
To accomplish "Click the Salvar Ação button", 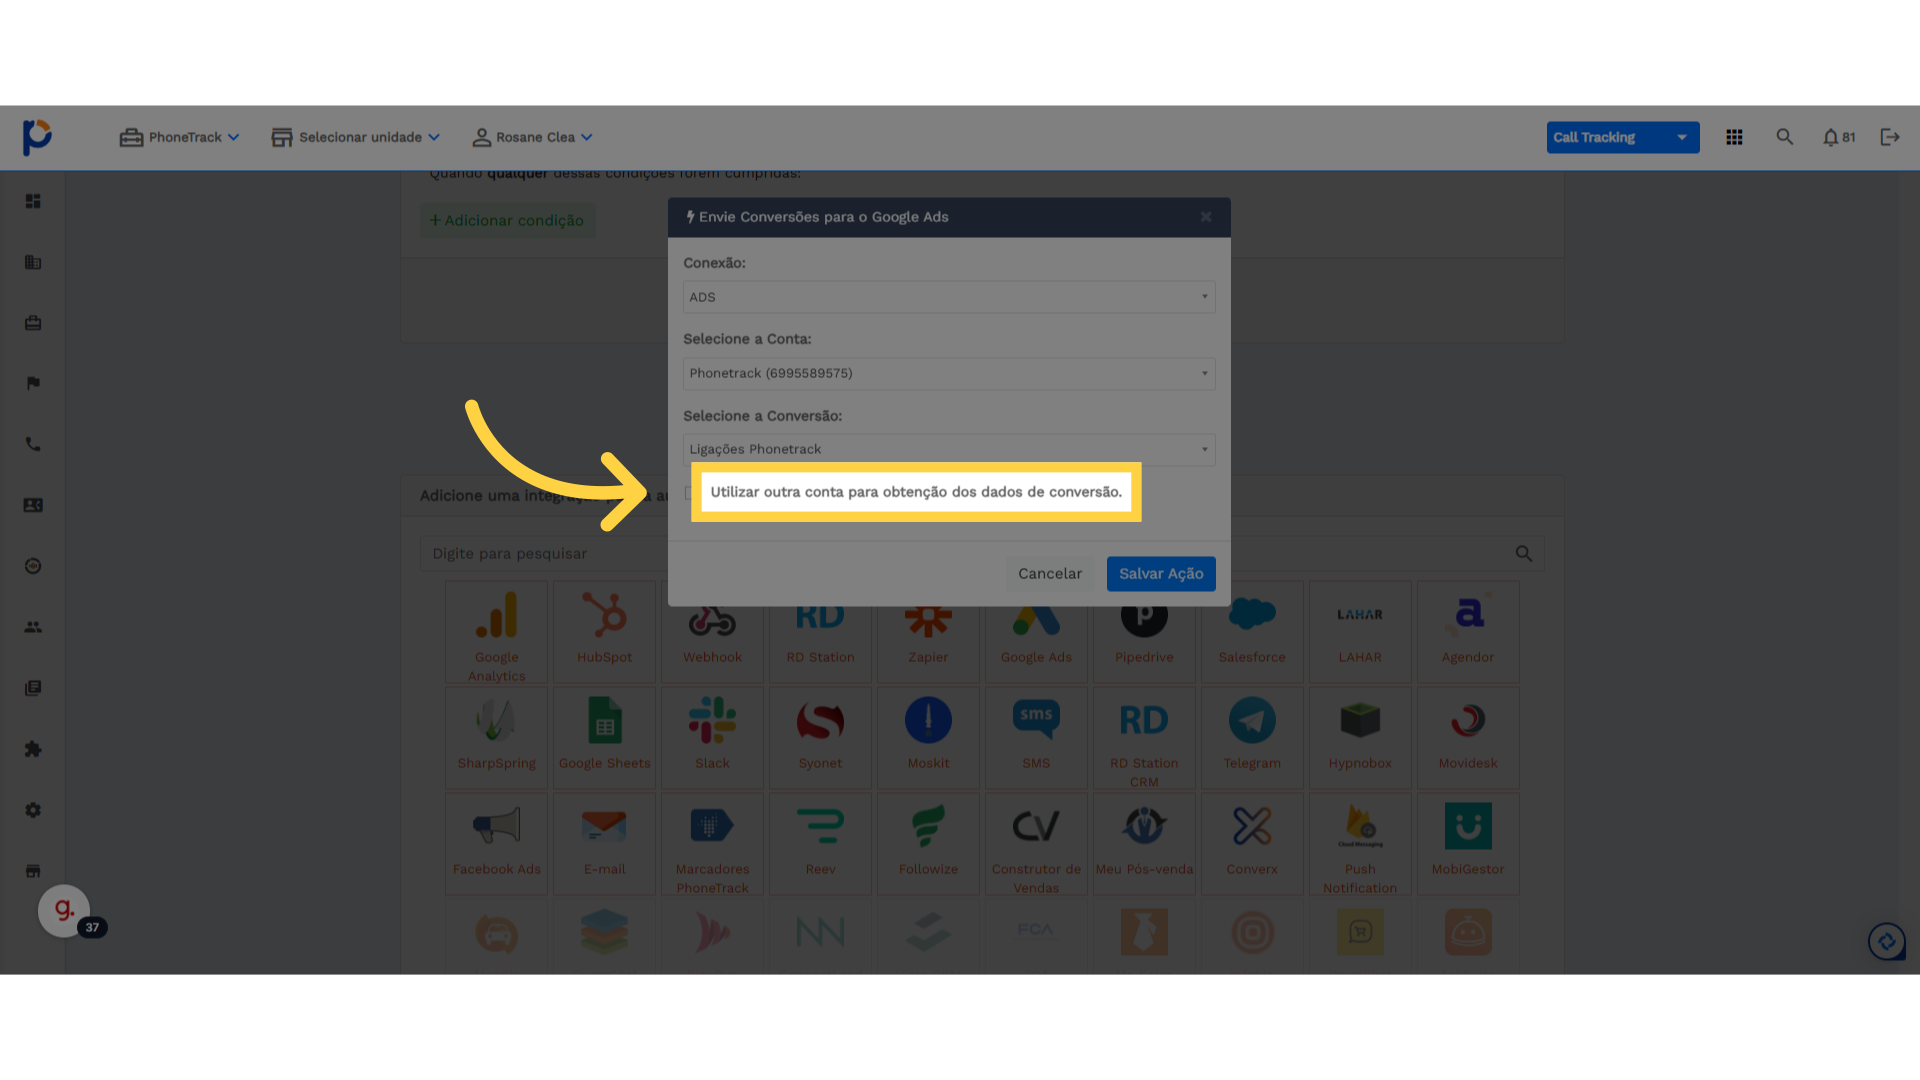I will [1161, 574].
